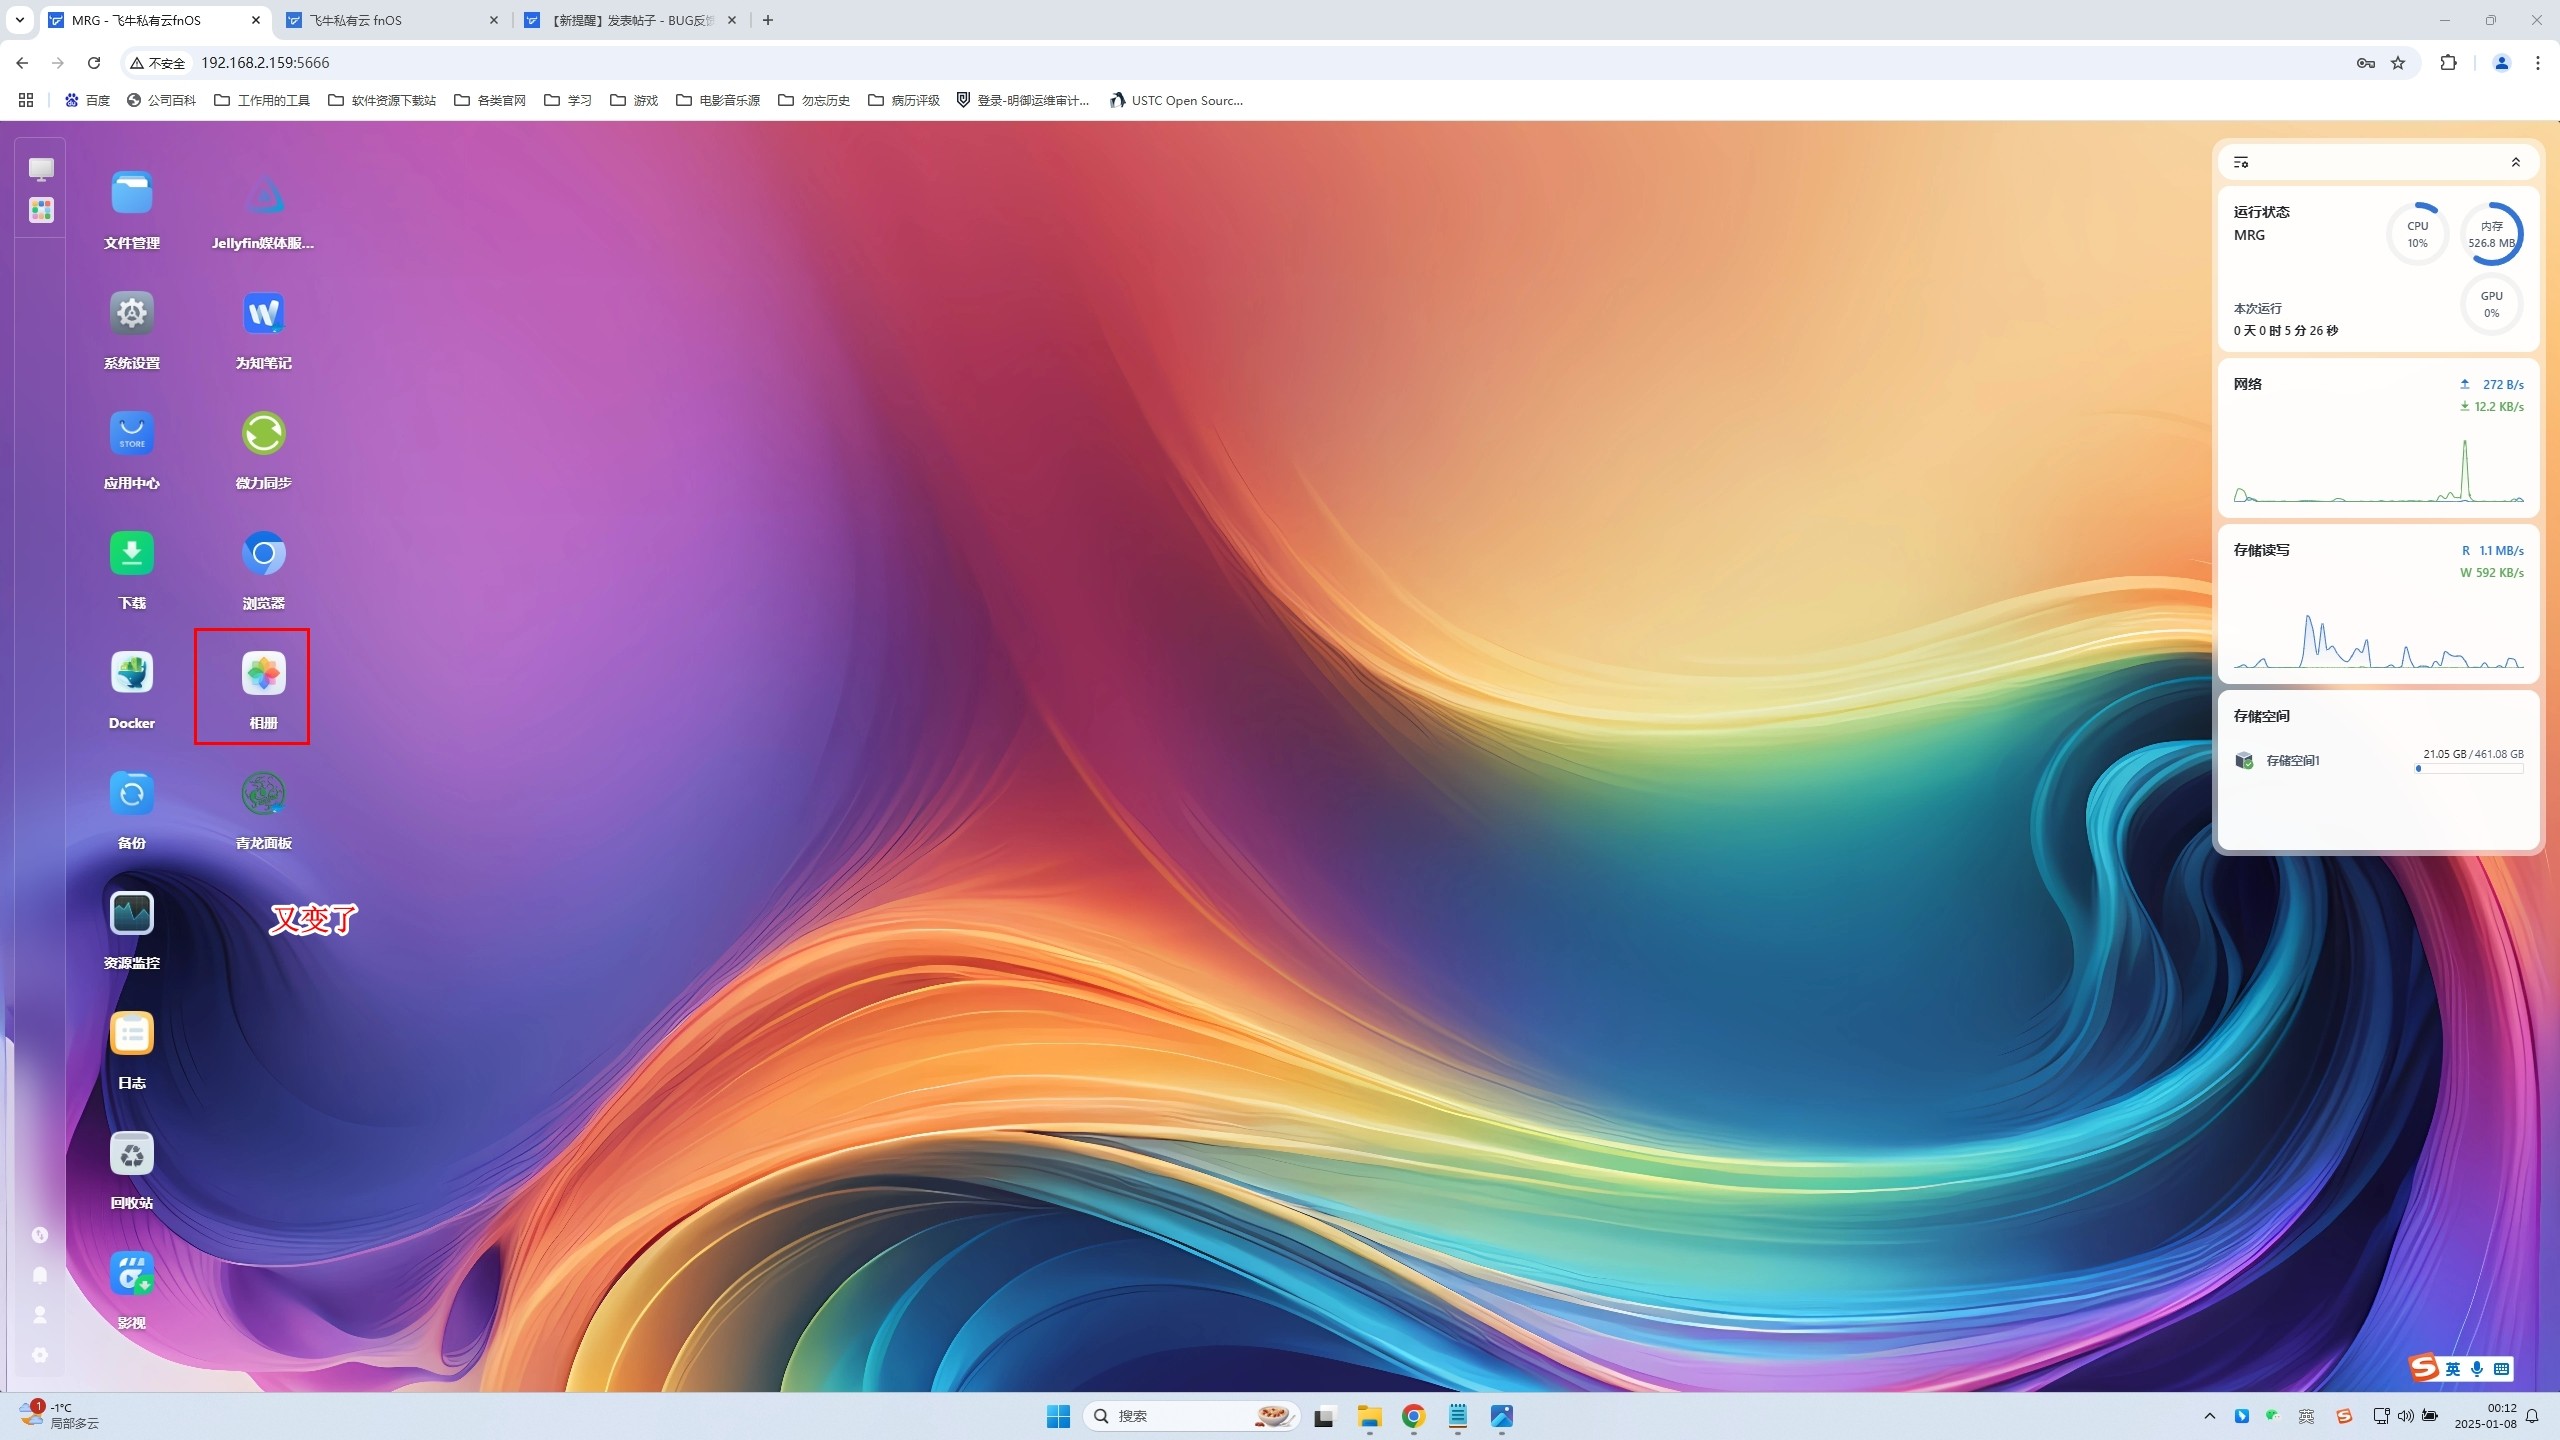Click the taskbar weather widget

click(x=60, y=1416)
